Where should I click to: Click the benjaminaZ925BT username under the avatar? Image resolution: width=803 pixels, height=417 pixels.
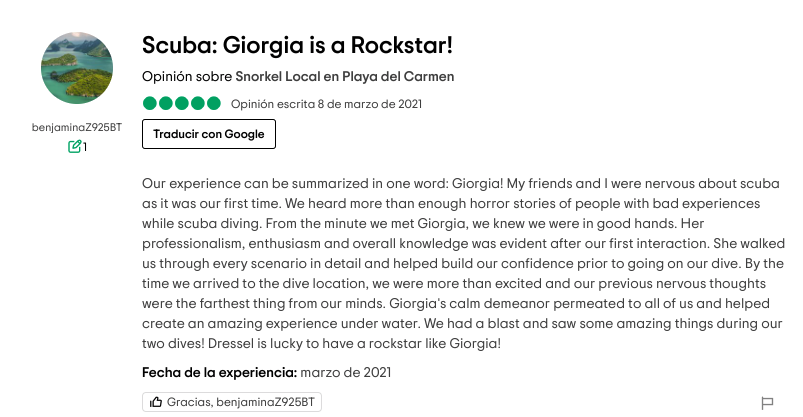(77, 127)
